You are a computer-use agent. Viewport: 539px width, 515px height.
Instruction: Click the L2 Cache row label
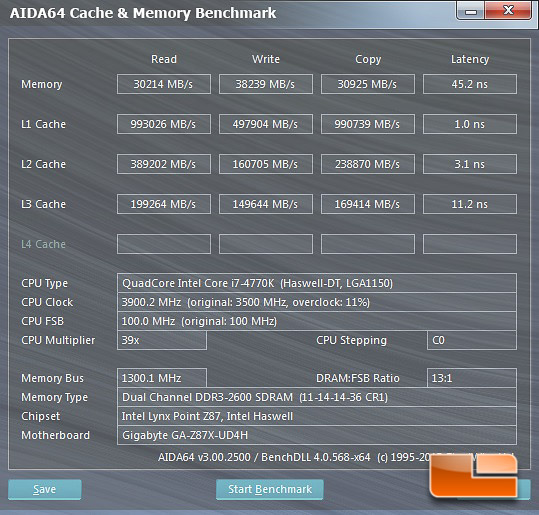pos(43,164)
